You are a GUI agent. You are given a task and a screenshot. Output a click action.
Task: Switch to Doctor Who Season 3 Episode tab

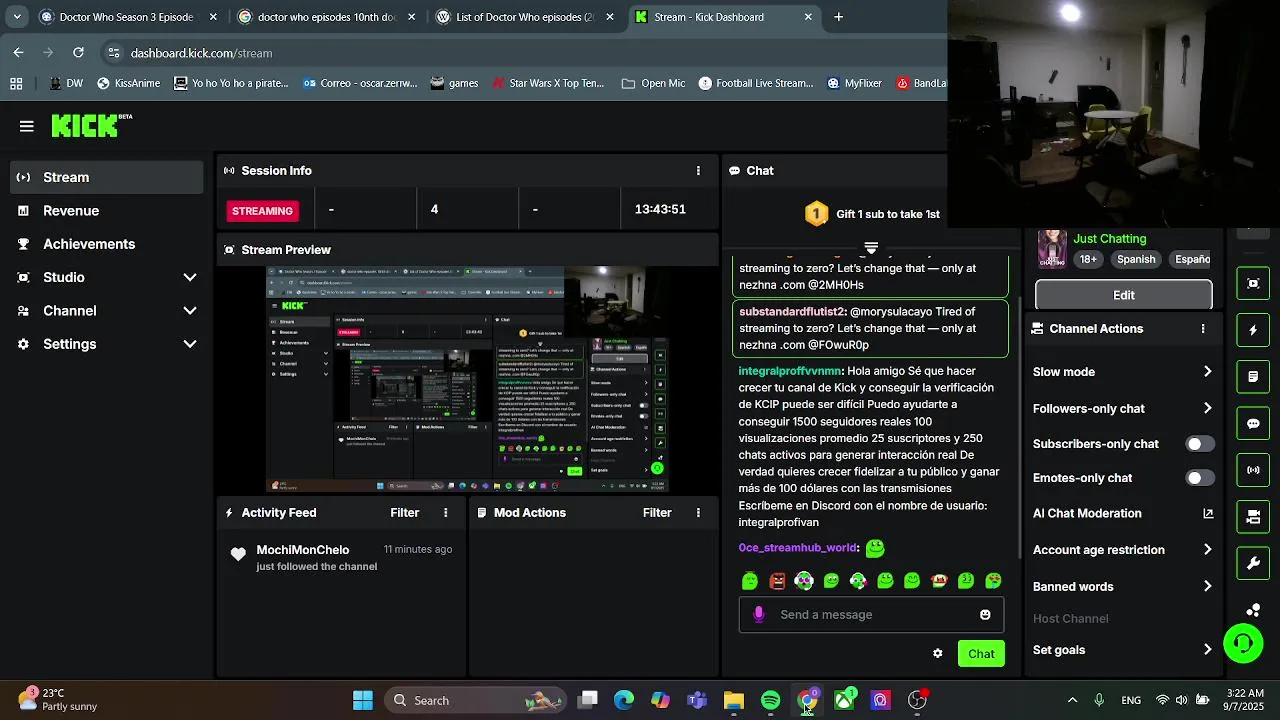(127, 17)
